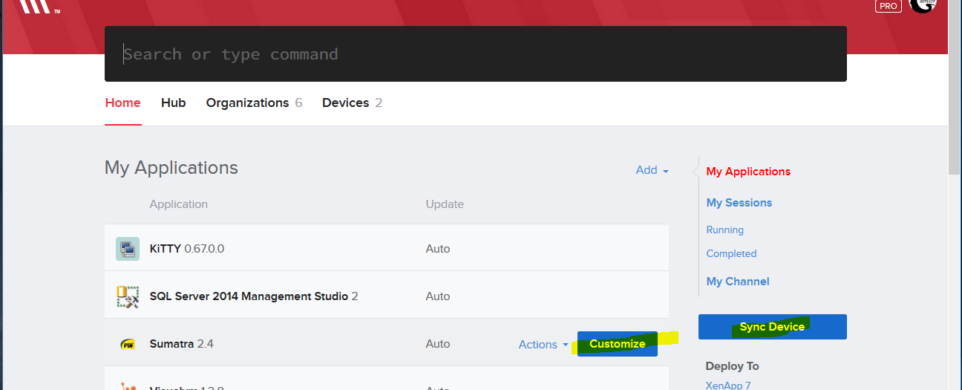Click the Update column header
This screenshot has height=390, width=962.
445,204
